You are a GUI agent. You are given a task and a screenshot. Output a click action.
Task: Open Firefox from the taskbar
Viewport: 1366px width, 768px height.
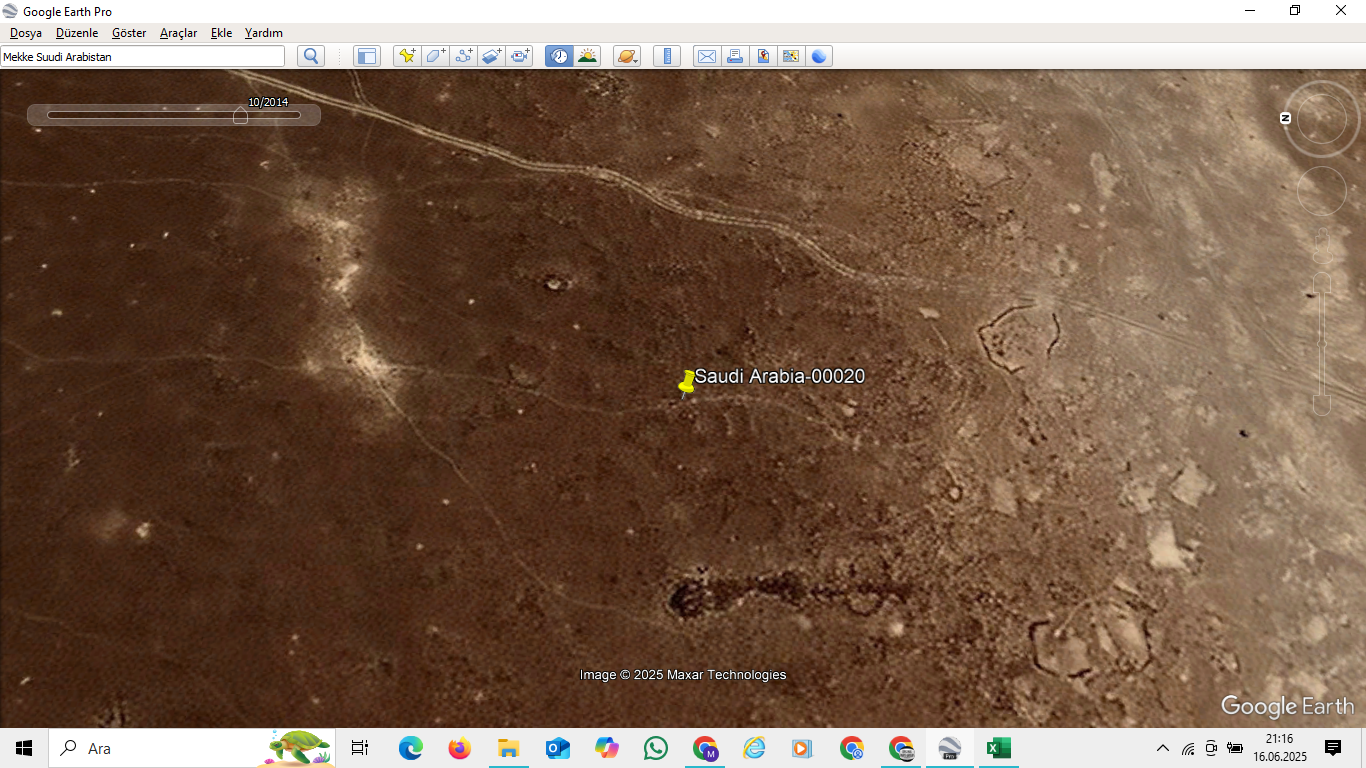459,748
